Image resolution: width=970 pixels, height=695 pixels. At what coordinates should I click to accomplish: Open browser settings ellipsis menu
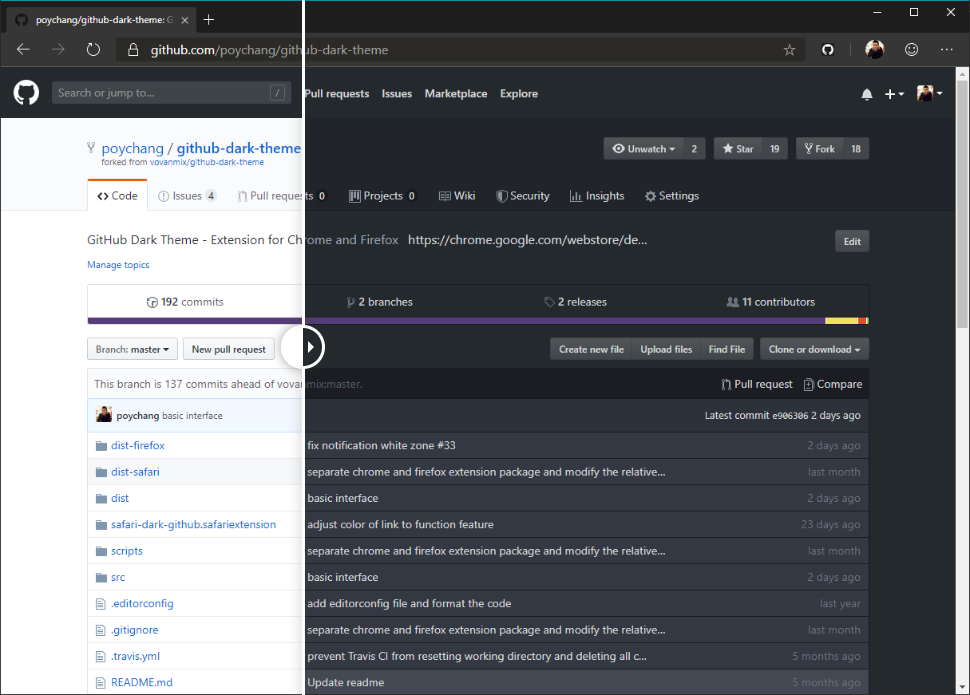coord(946,50)
